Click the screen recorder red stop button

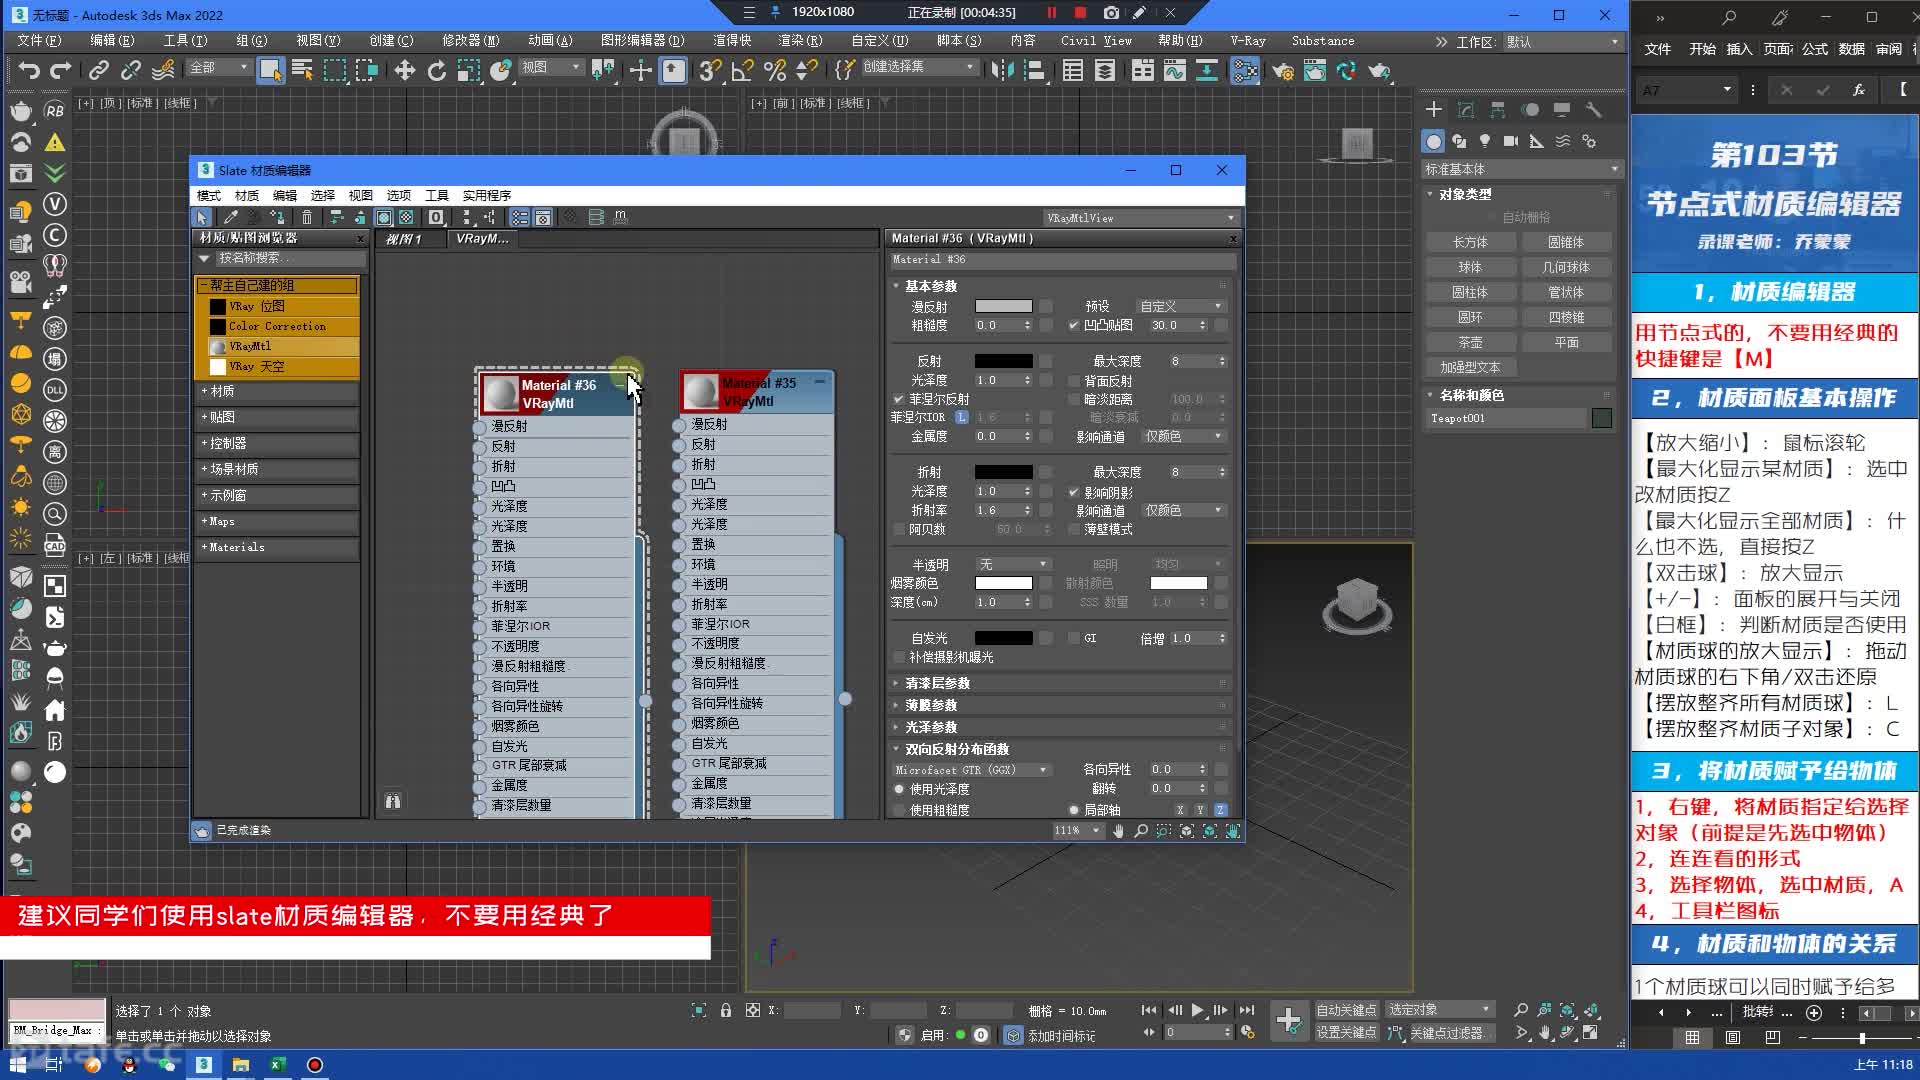pos(1080,13)
